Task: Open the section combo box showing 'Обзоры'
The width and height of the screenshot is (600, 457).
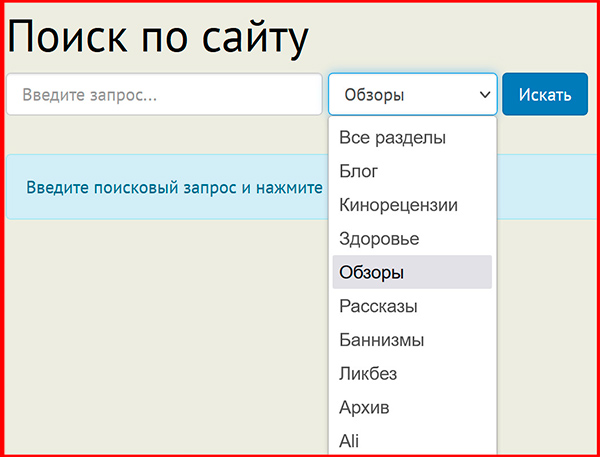Action: tap(400, 95)
